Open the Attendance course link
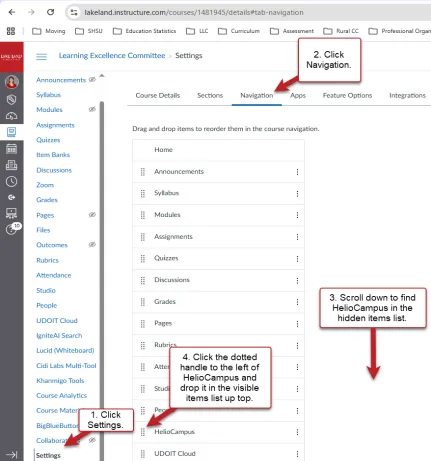This screenshot has height=461, width=431. pos(54,275)
